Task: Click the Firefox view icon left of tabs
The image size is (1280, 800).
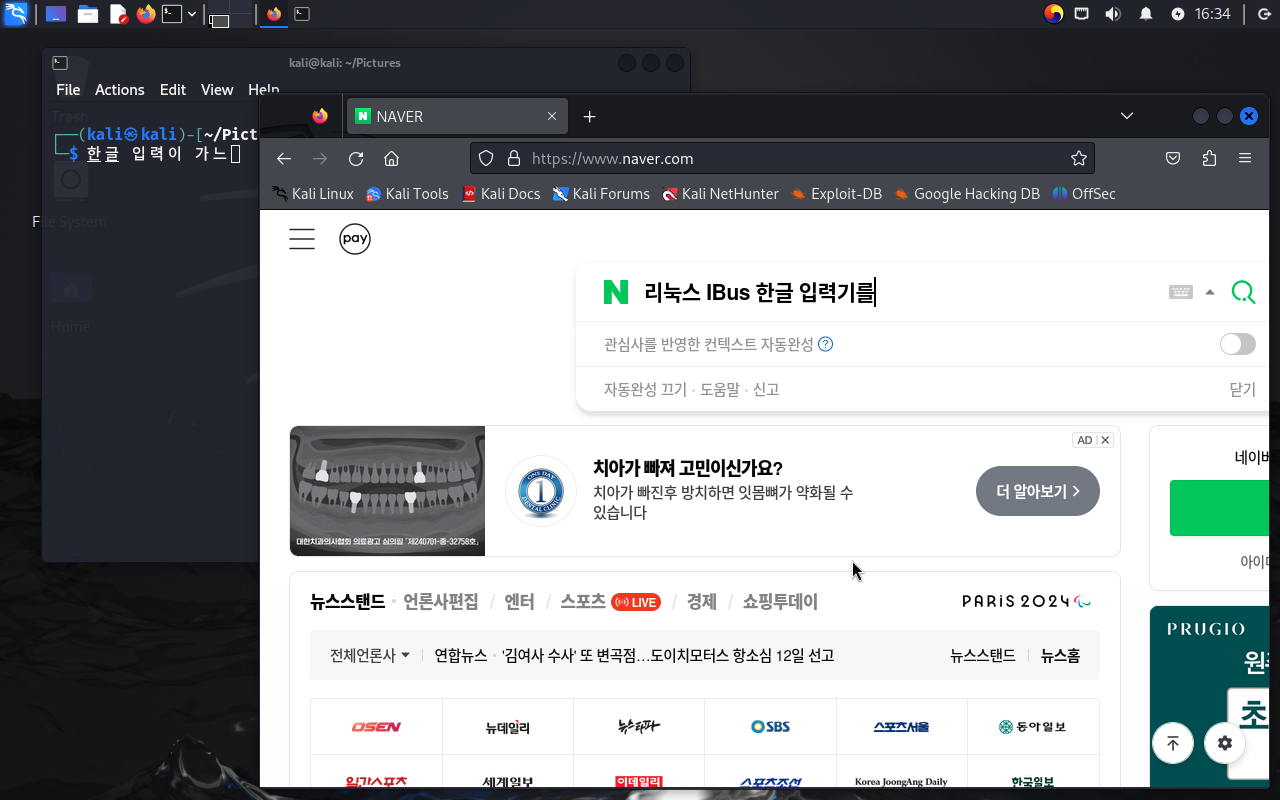Action: pos(320,116)
